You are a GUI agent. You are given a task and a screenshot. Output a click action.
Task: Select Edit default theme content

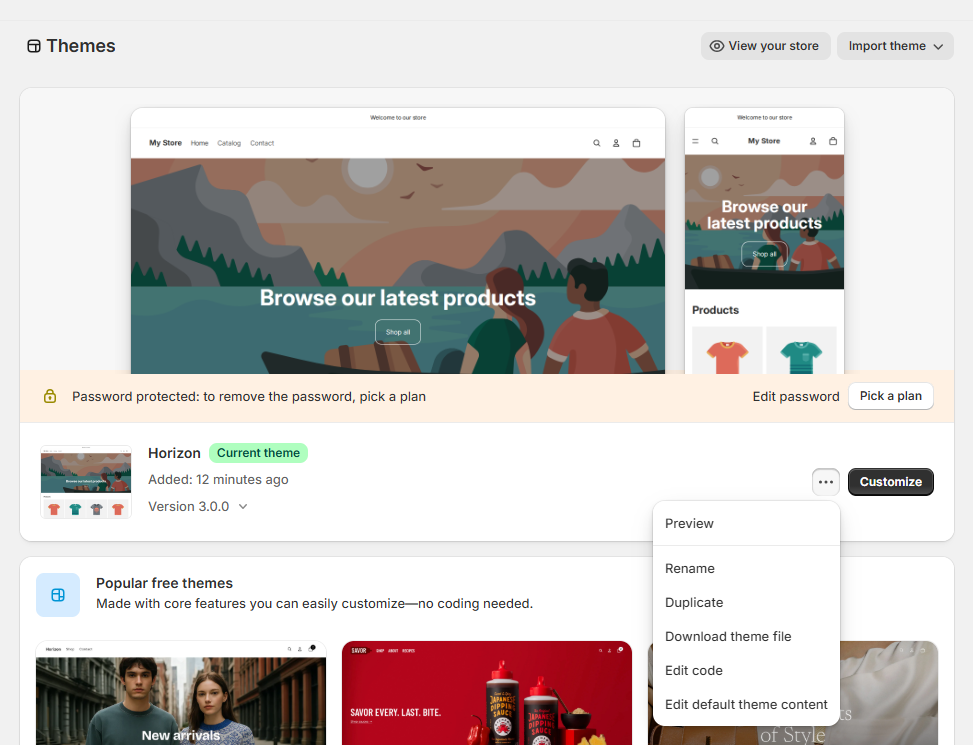(746, 704)
